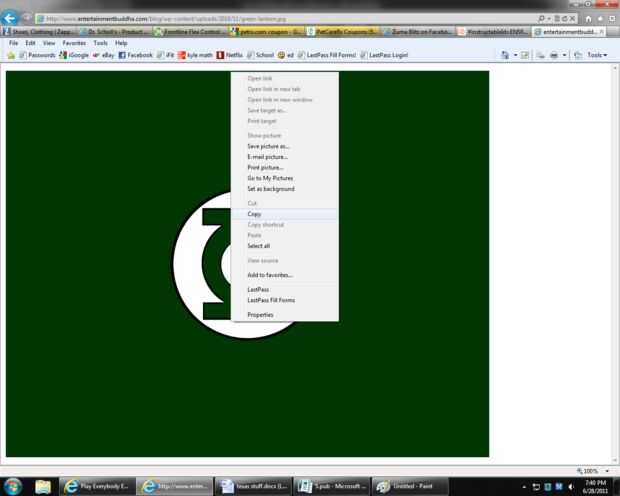Open the Edit menu
The width and height of the screenshot is (620, 496).
(x=30, y=43)
